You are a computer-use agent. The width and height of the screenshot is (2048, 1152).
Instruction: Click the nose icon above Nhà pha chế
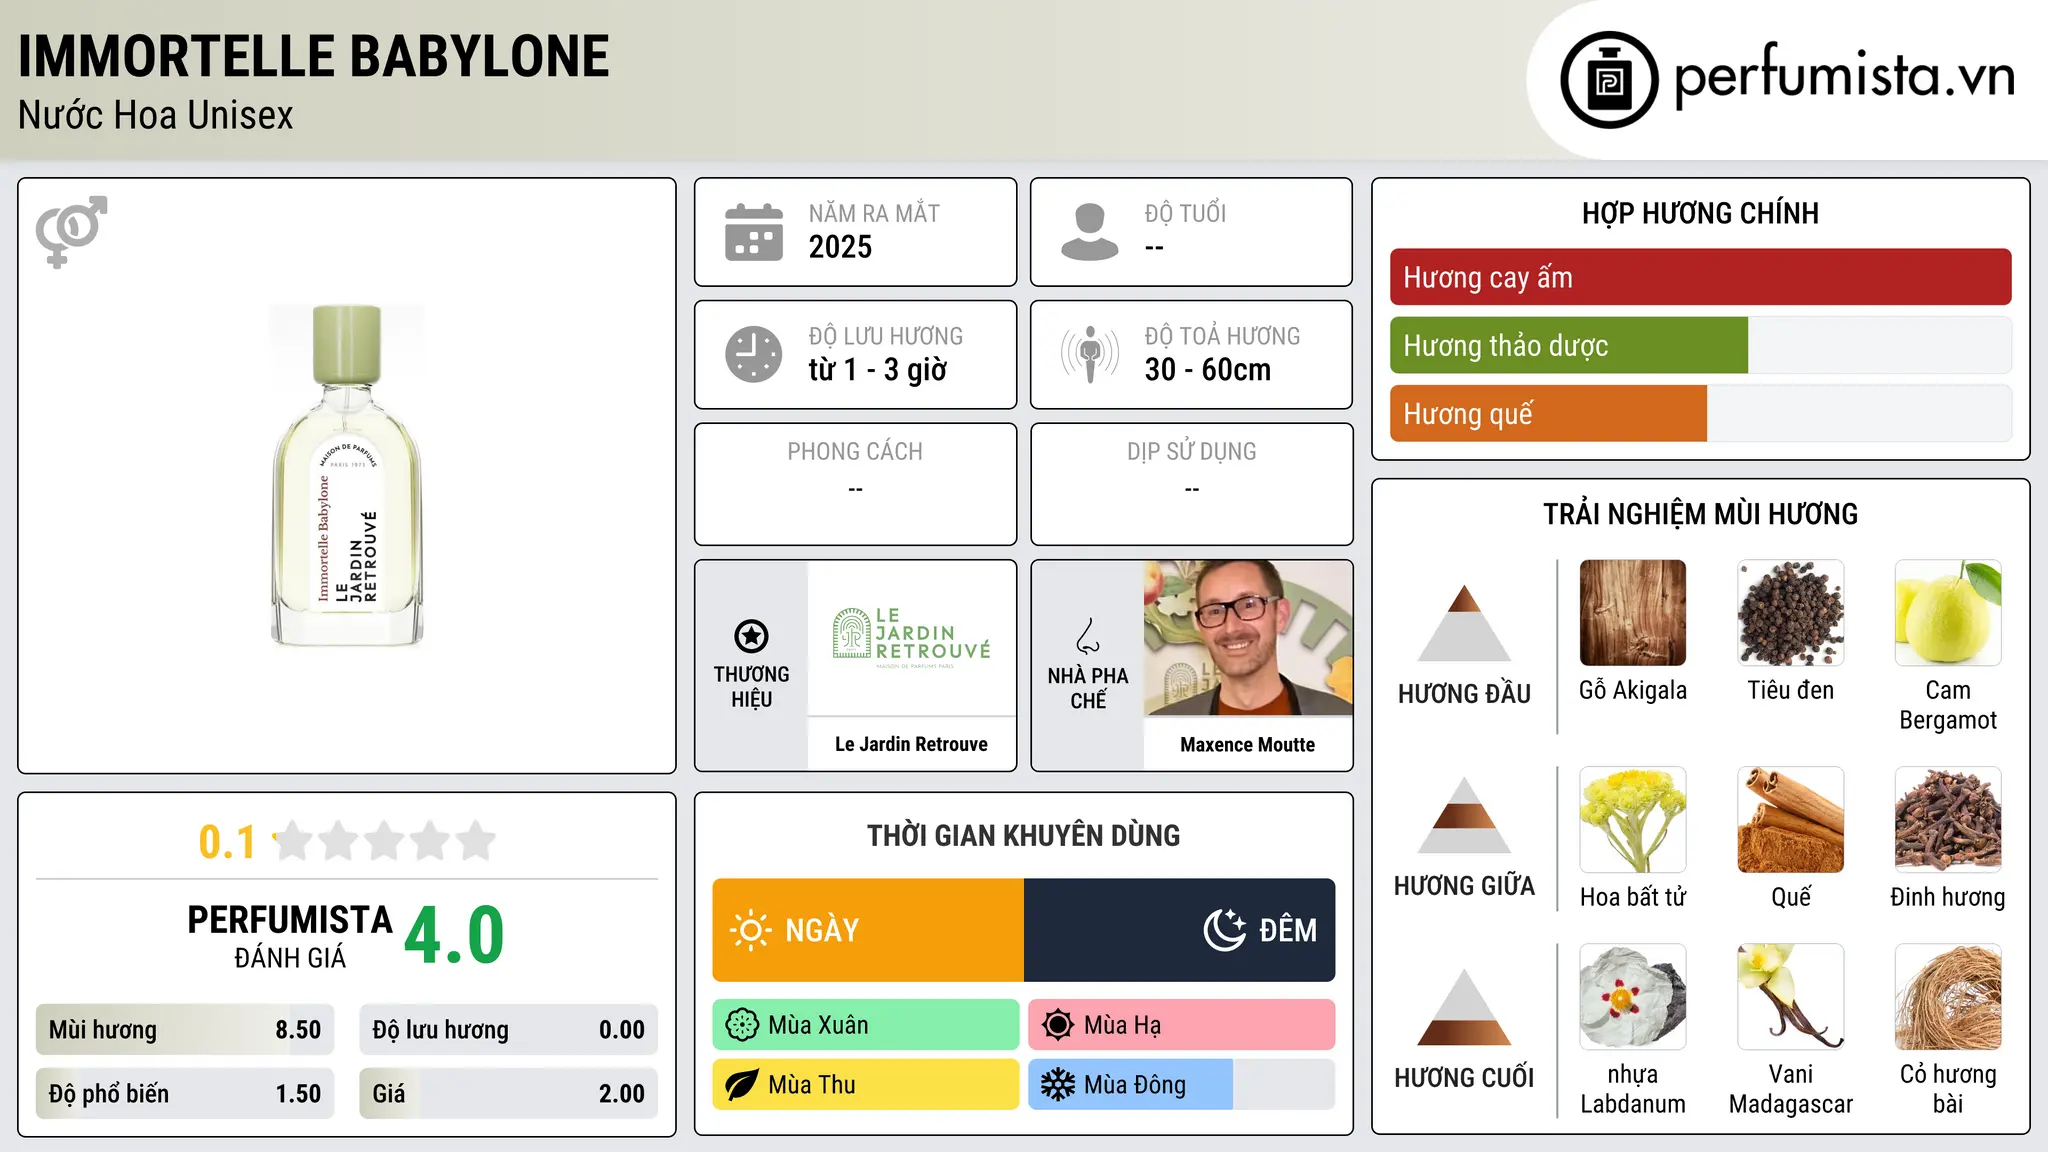(1088, 635)
